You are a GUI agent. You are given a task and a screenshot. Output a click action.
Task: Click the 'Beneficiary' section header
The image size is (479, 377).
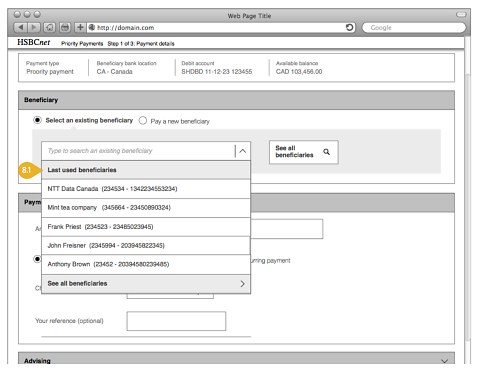[236, 100]
